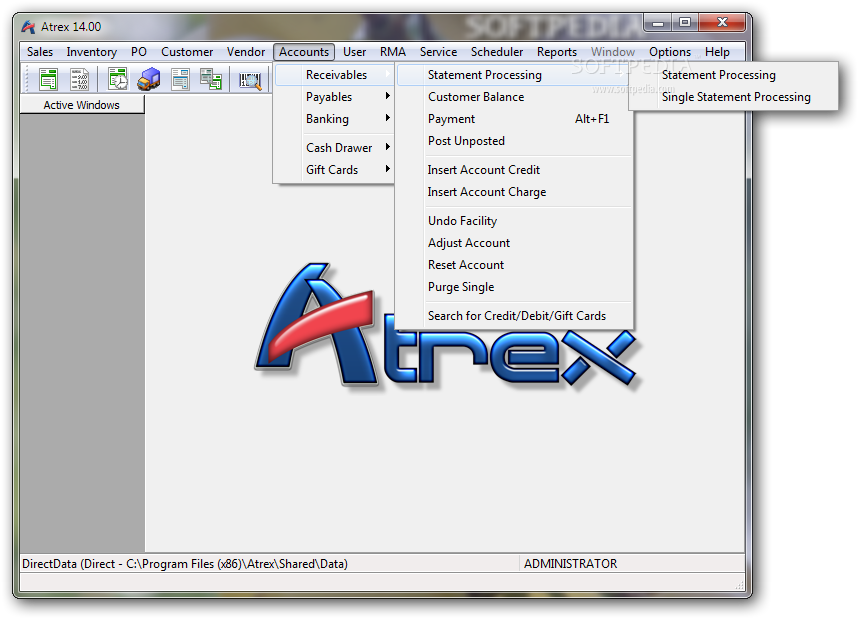Screen dimensions: 859x619
Task: Open the User menu
Action: click(x=354, y=52)
